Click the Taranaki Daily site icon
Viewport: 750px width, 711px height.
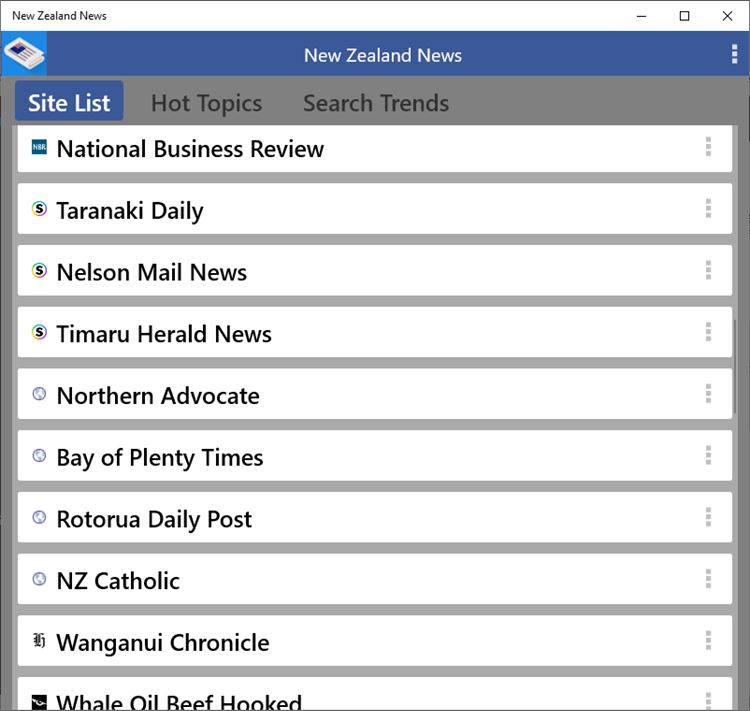39,209
